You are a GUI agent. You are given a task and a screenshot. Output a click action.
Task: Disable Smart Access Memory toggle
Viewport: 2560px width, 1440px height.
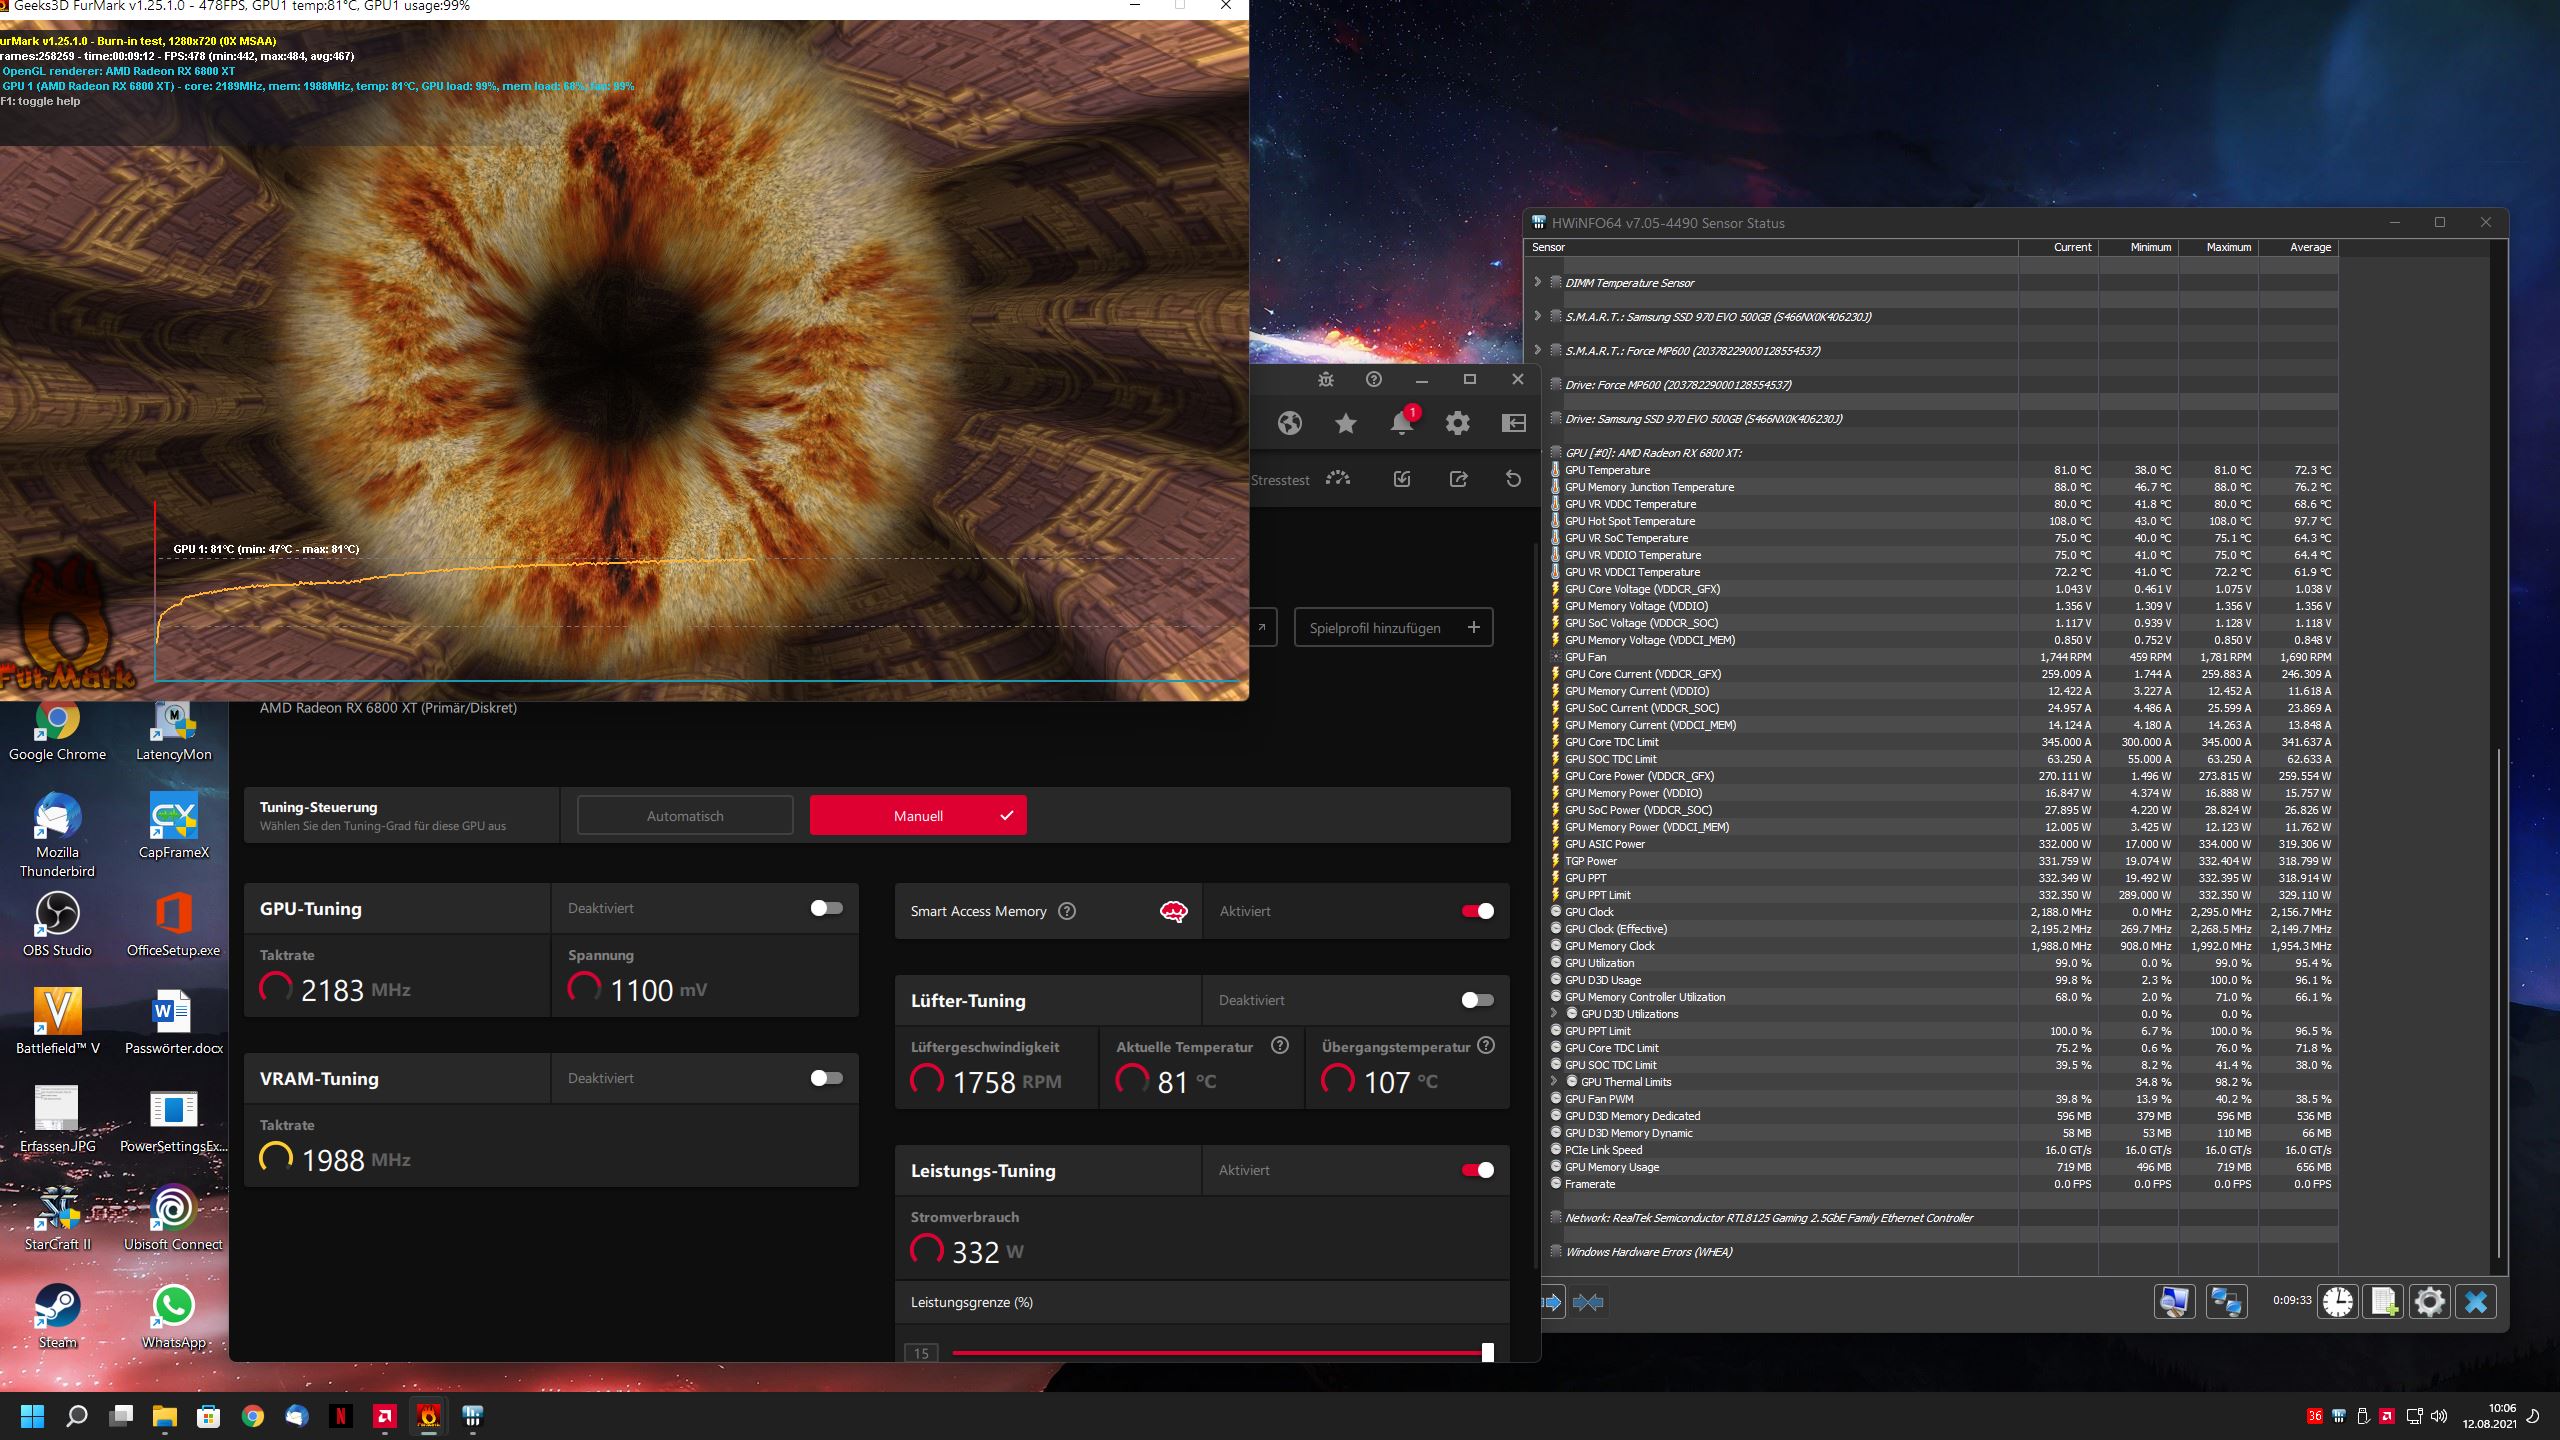point(1477,911)
